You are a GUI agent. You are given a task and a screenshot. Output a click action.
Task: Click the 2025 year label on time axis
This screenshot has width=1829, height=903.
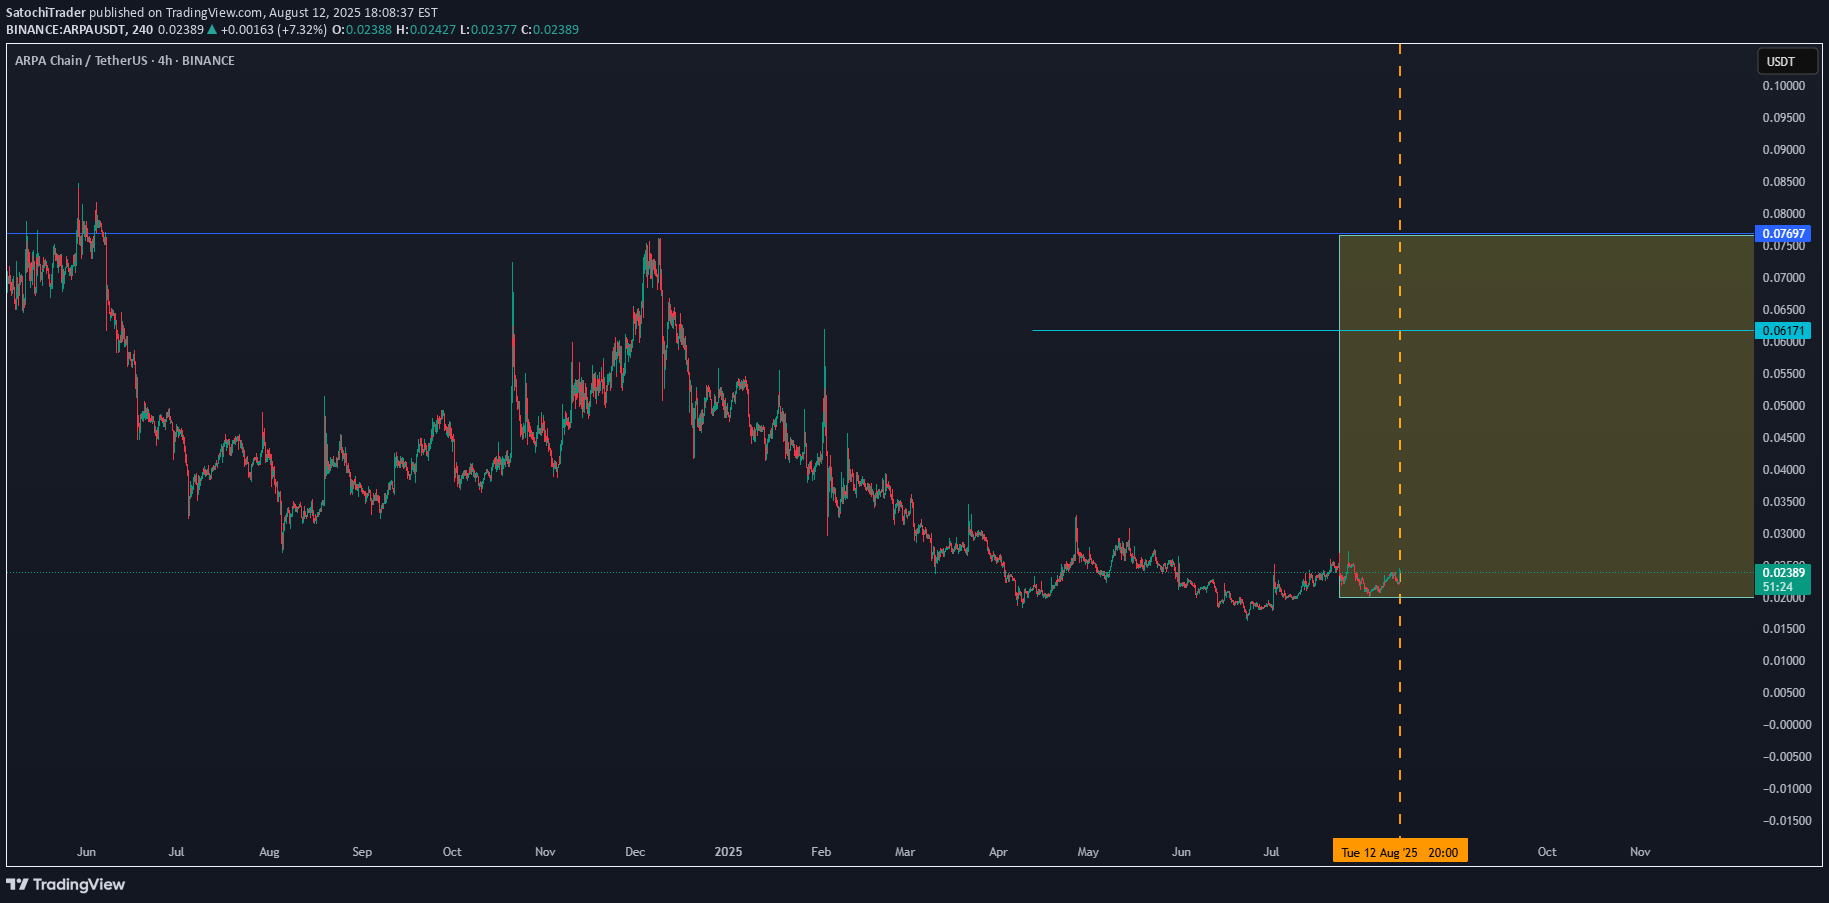click(728, 852)
